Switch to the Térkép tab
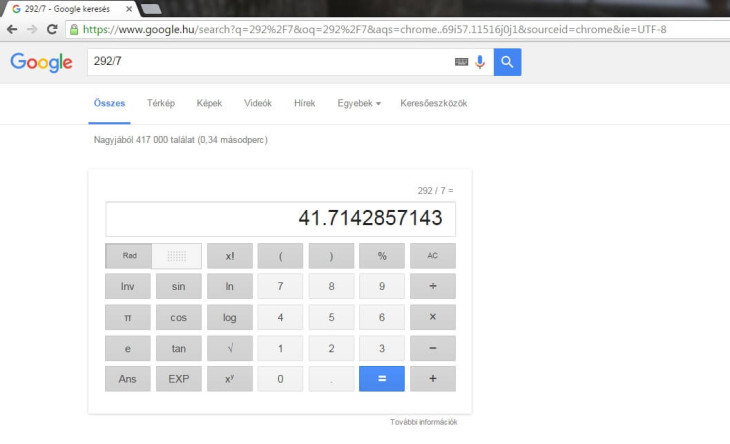This screenshot has width=730, height=444. coord(161,103)
